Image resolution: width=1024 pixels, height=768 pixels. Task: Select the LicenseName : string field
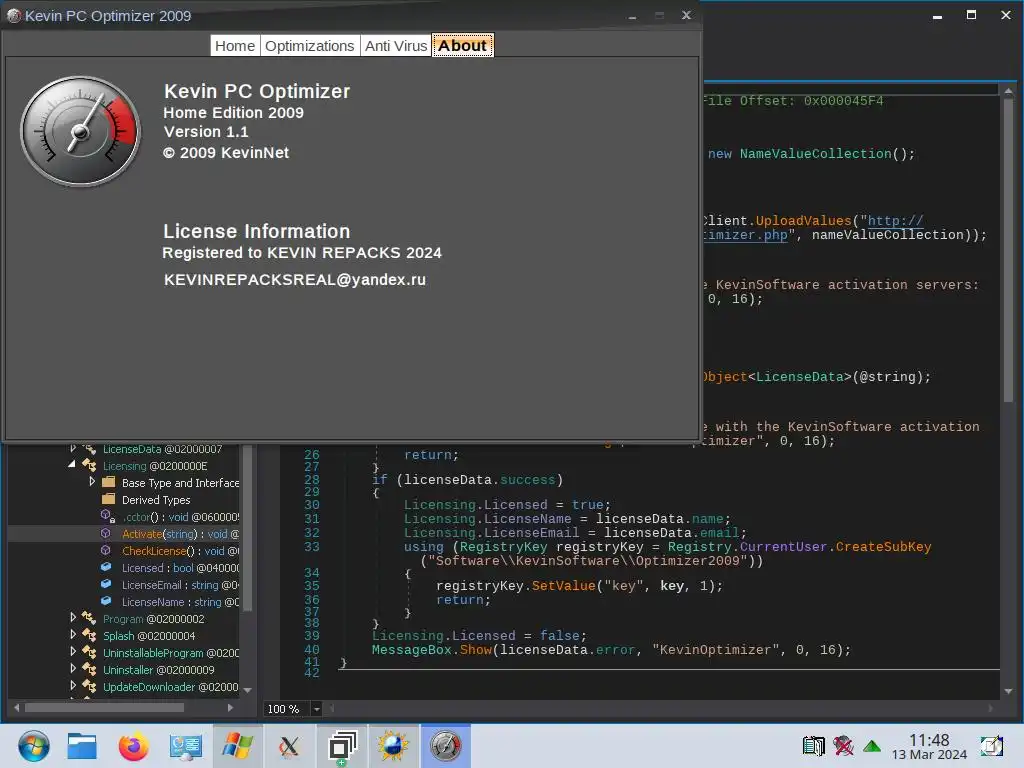[180, 602]
